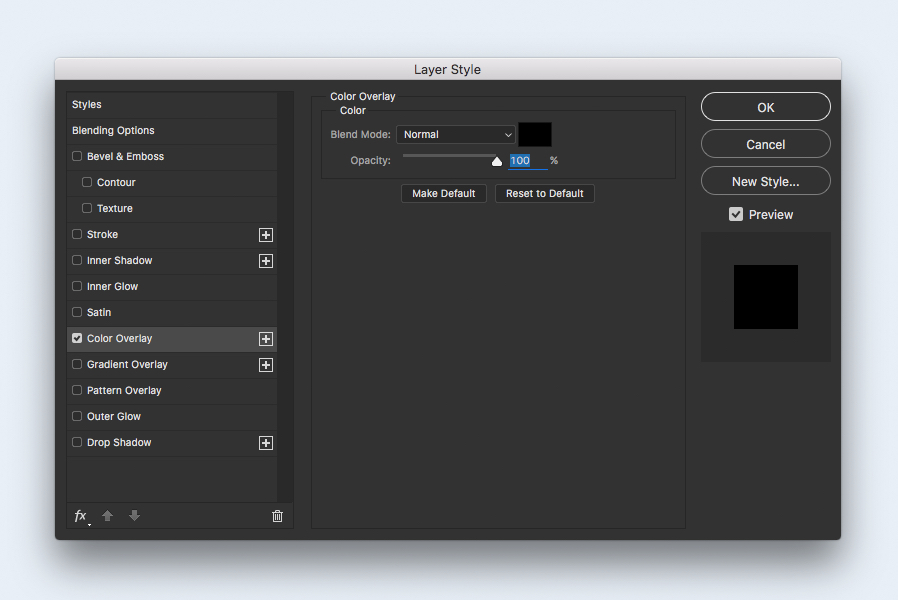The height and width of the screenshot is (600, 898).
Task: Disable the Preview checkbox
Action: (735, 214)
